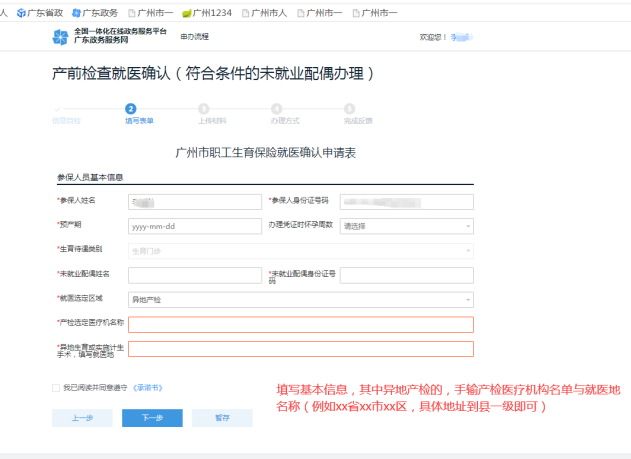
Task: Click the Guangdong government service platform logo
Action: (x=62, y=38)
